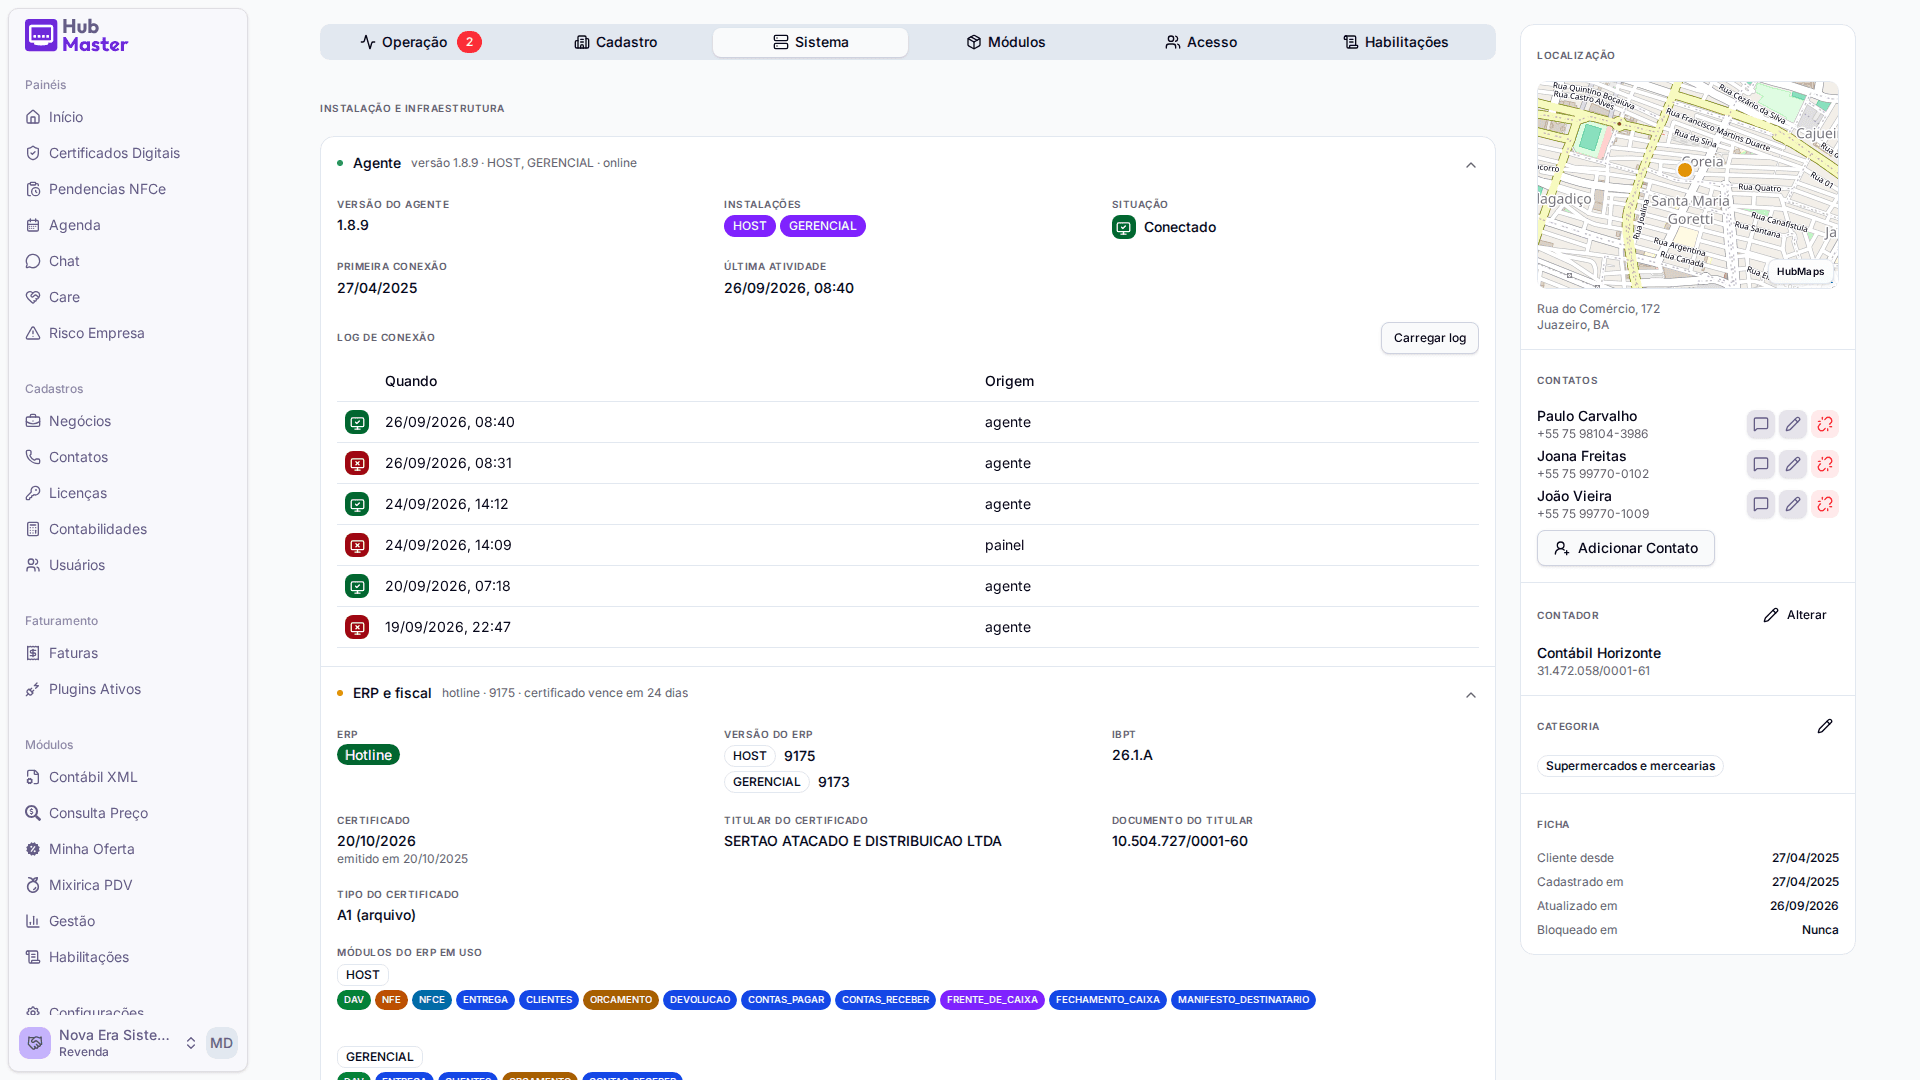Click the FRENTE_DE_CAIXA module tag
The height and width of the screenshot is (1080, 1920).
(992, 1000)
